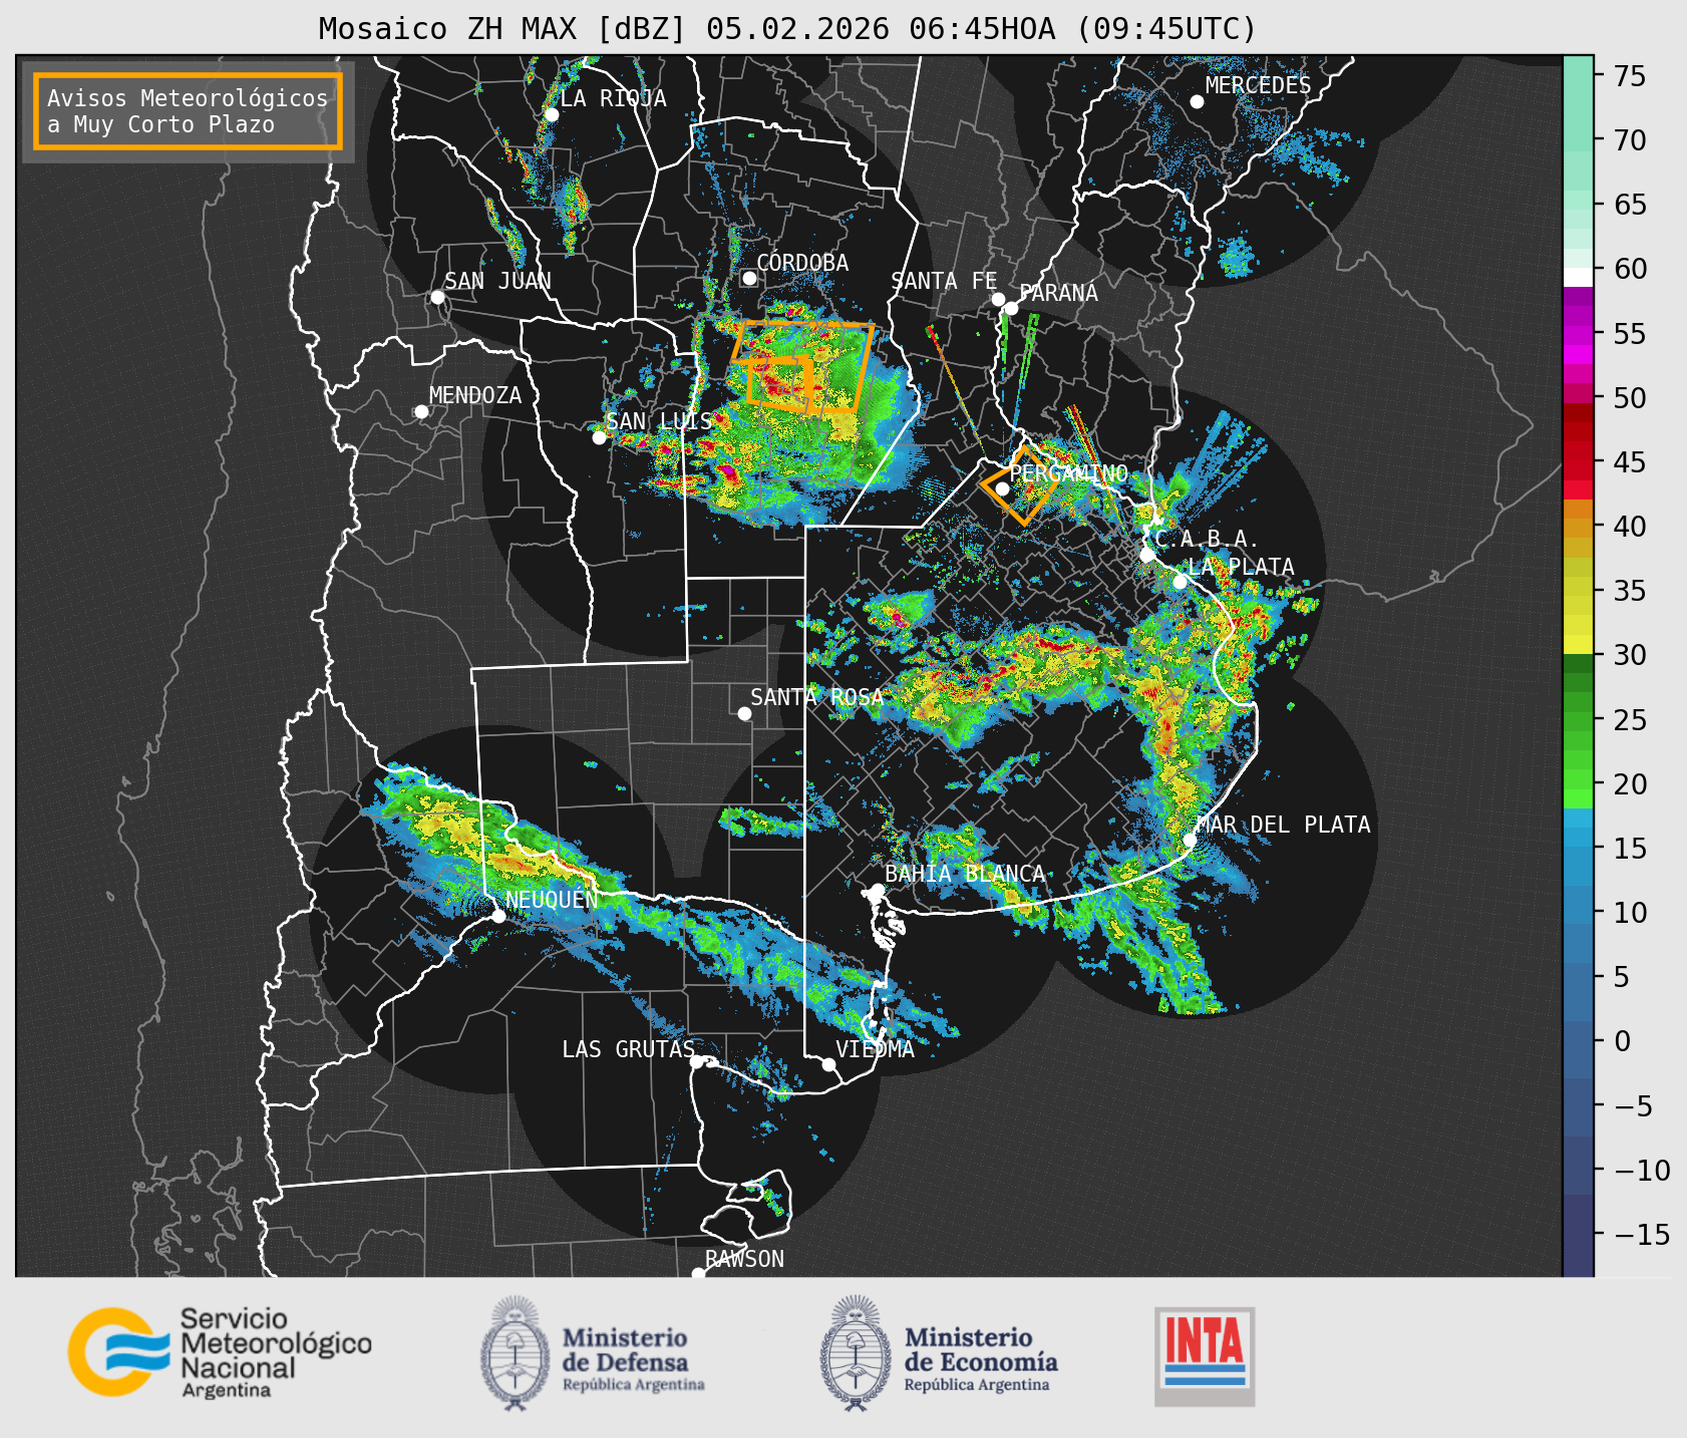Click the MAR DEL PLATA label text
The image size is (1687, 1438).
1283,825
